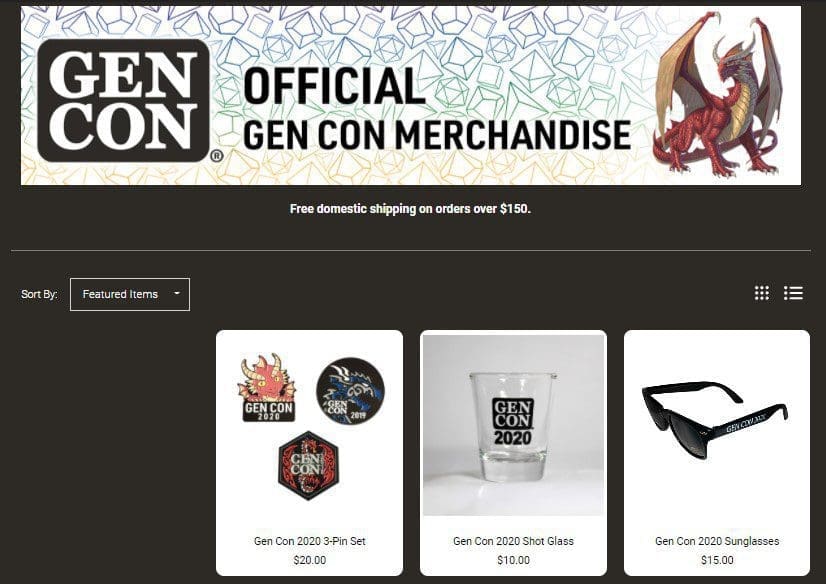Switch to grid view layout

761,293
